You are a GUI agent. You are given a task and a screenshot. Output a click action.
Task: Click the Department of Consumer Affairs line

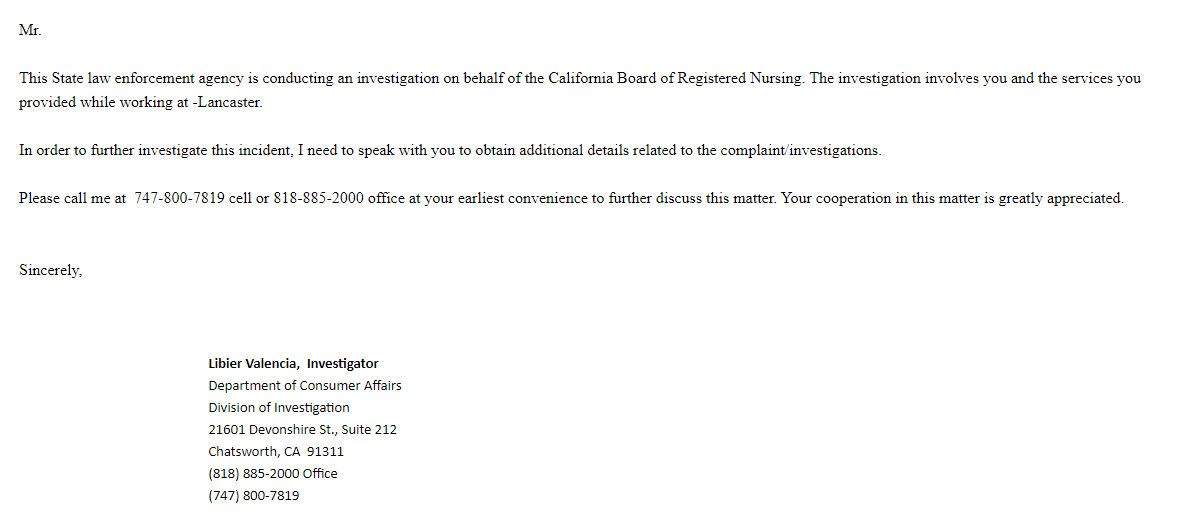pos(305,385)
